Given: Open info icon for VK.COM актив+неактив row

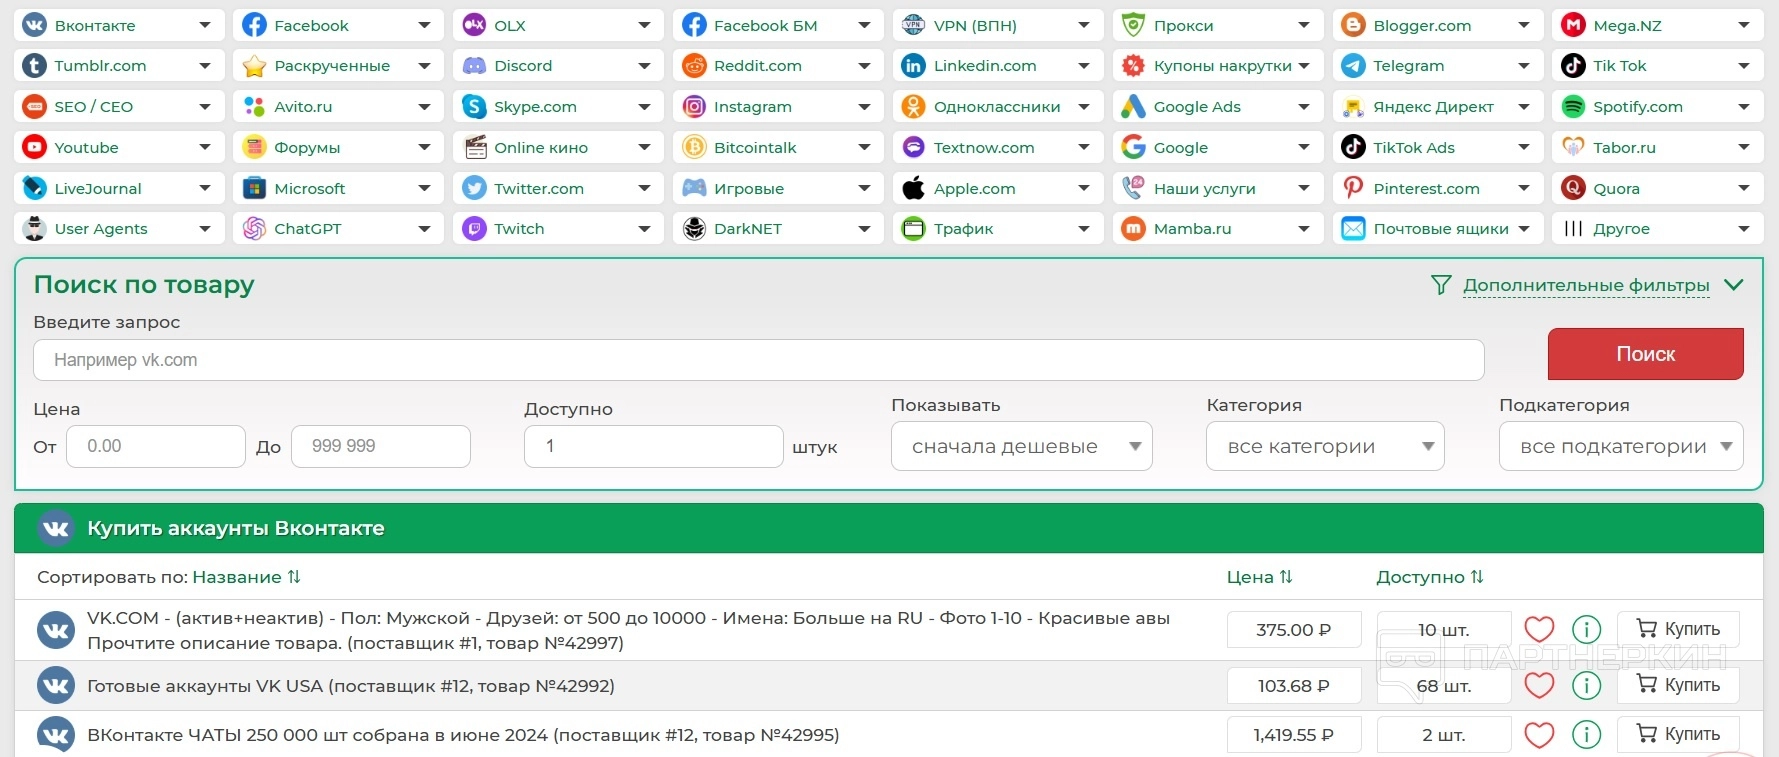Looking at the screenshot, I should (x=1586, y=629).
